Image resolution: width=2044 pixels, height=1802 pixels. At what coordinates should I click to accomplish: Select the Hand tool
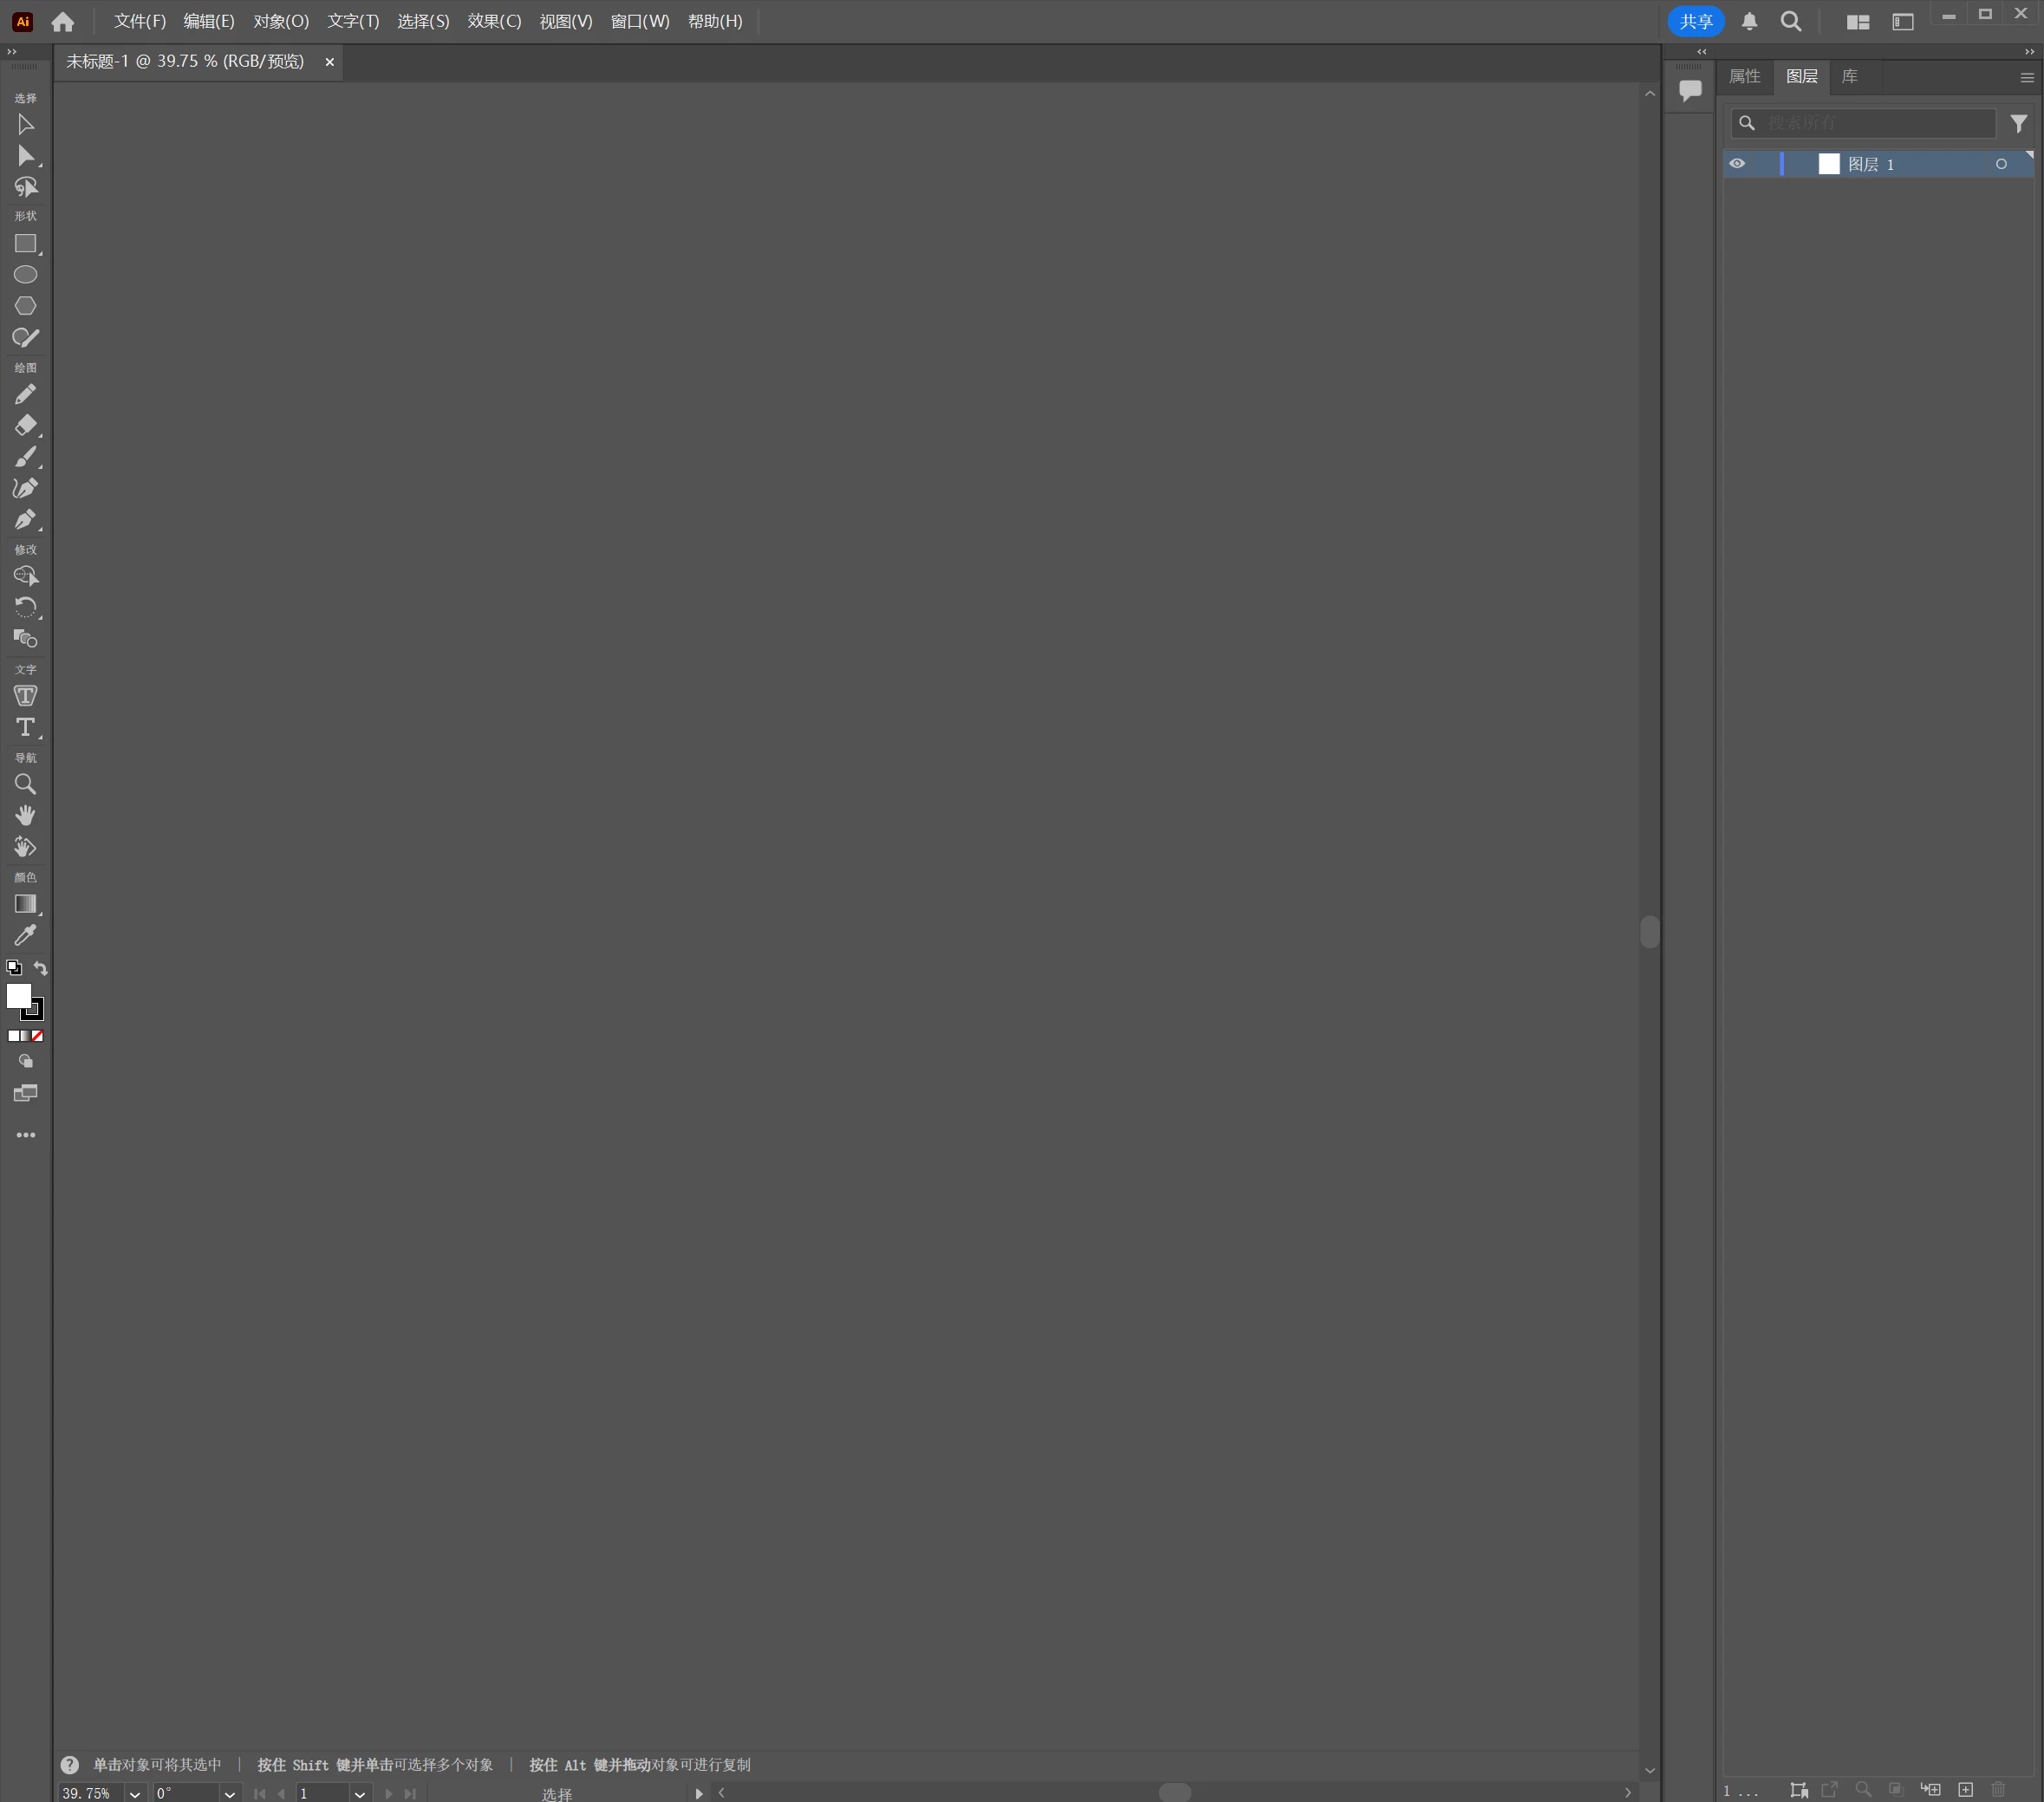pos(25,815)
